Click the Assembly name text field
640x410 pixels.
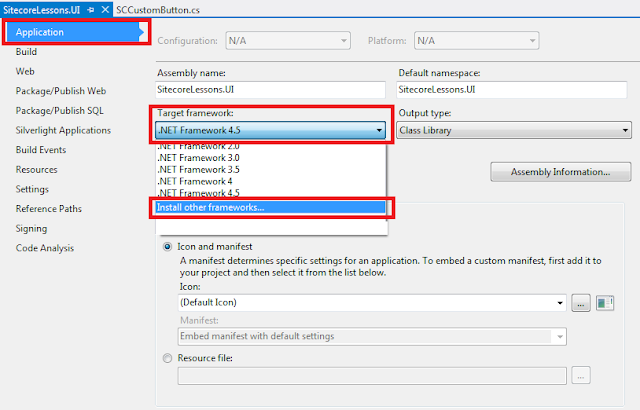point(270,90)
